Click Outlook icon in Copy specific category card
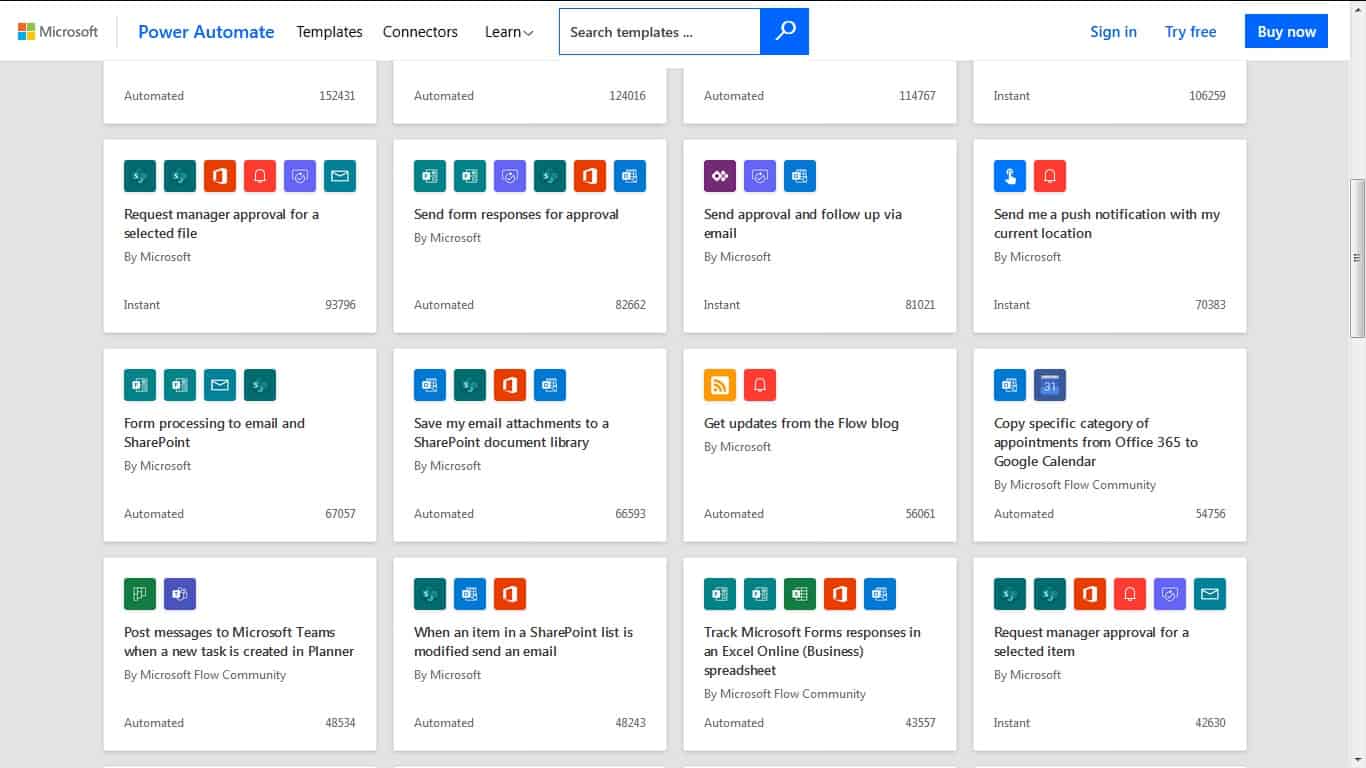Image resolution: width=1366 pixels, height=768 pixels. pos(1010,385)
